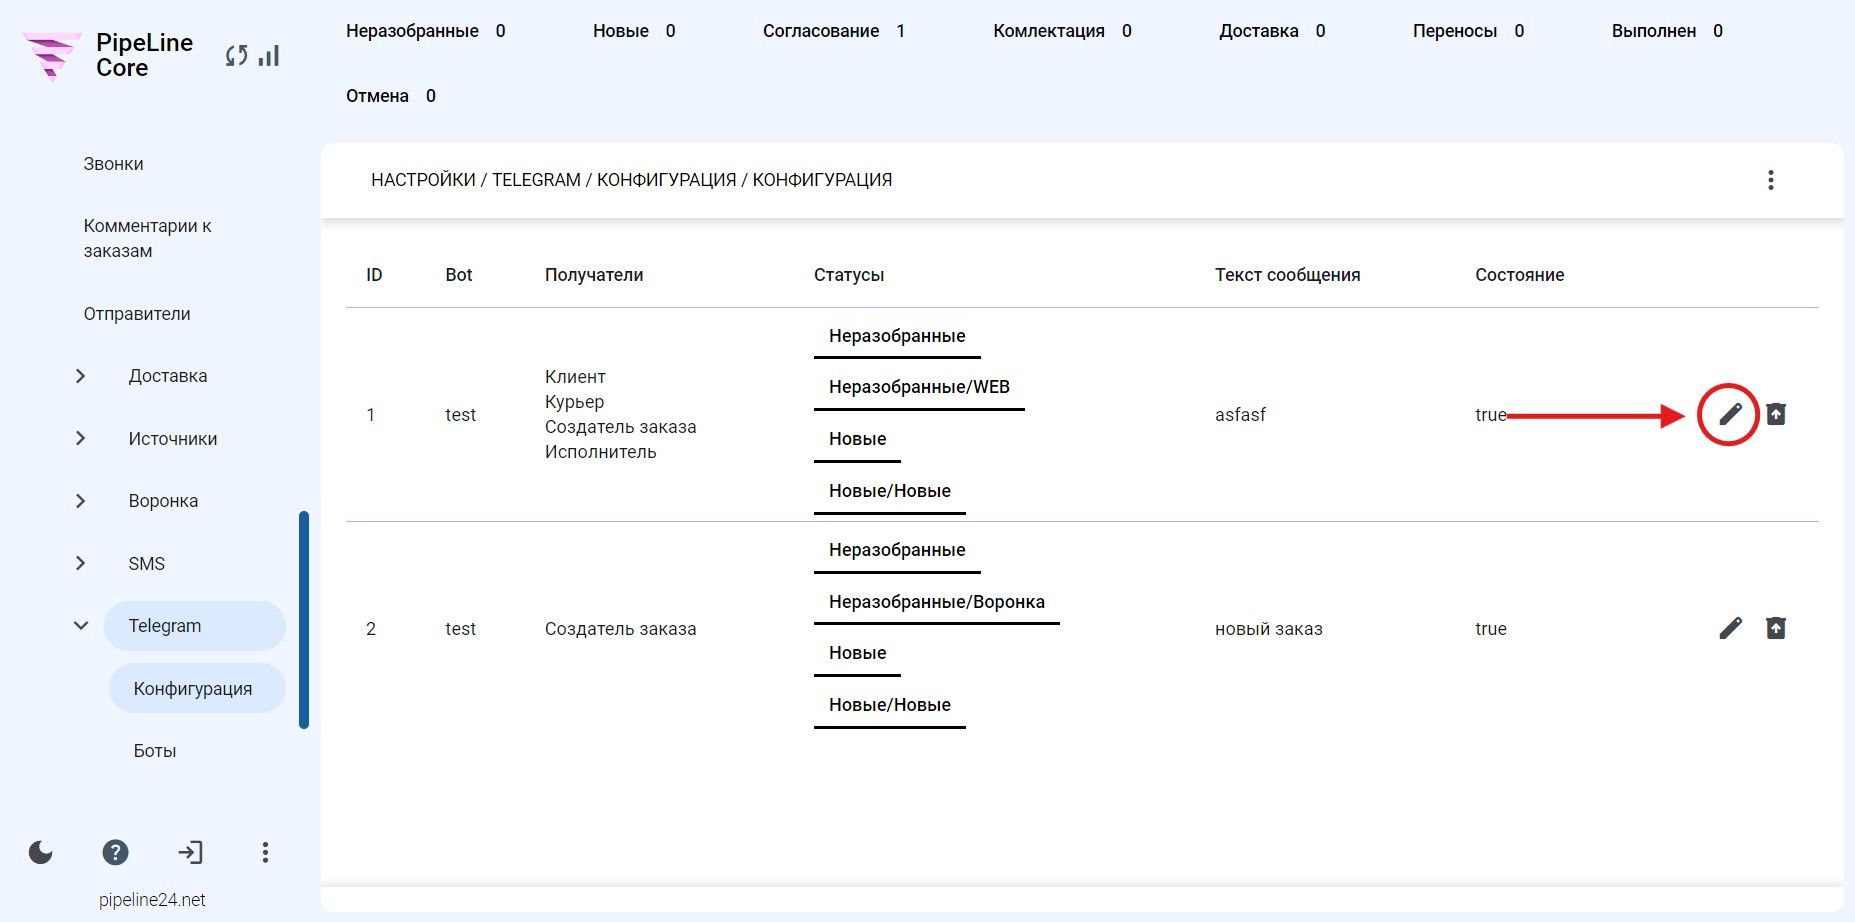1855x922 pixels.
Task: Delete configuration row 1 with the trash icon
Action: click(1776, 414)
